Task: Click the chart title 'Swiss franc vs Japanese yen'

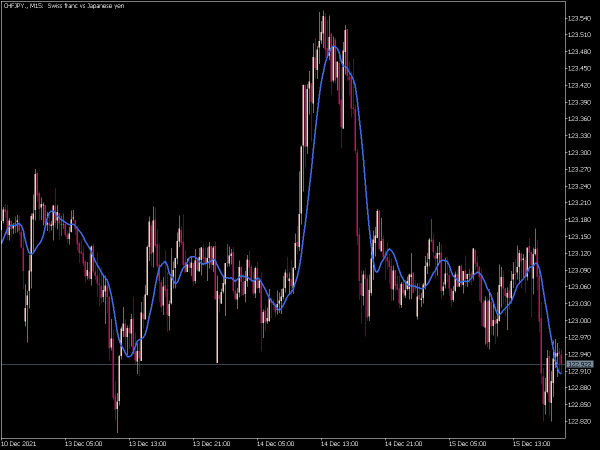Action: click(x=86, y=6)
